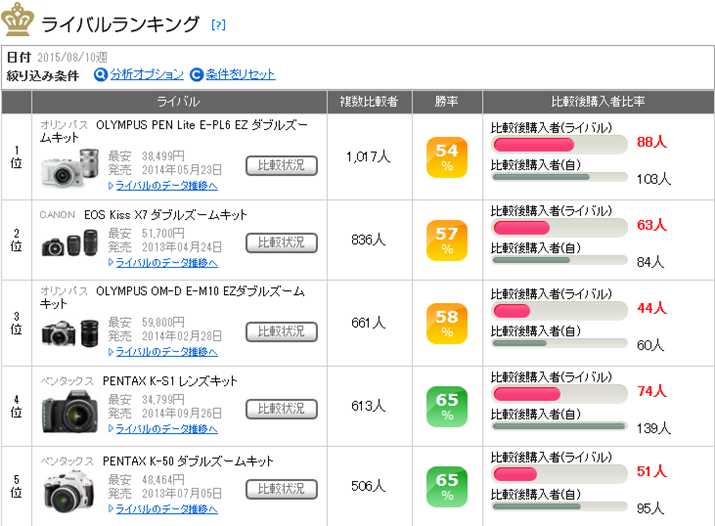Expand ライバルのデータ推移へ for OLYMPUS PEN Lite

163,185
